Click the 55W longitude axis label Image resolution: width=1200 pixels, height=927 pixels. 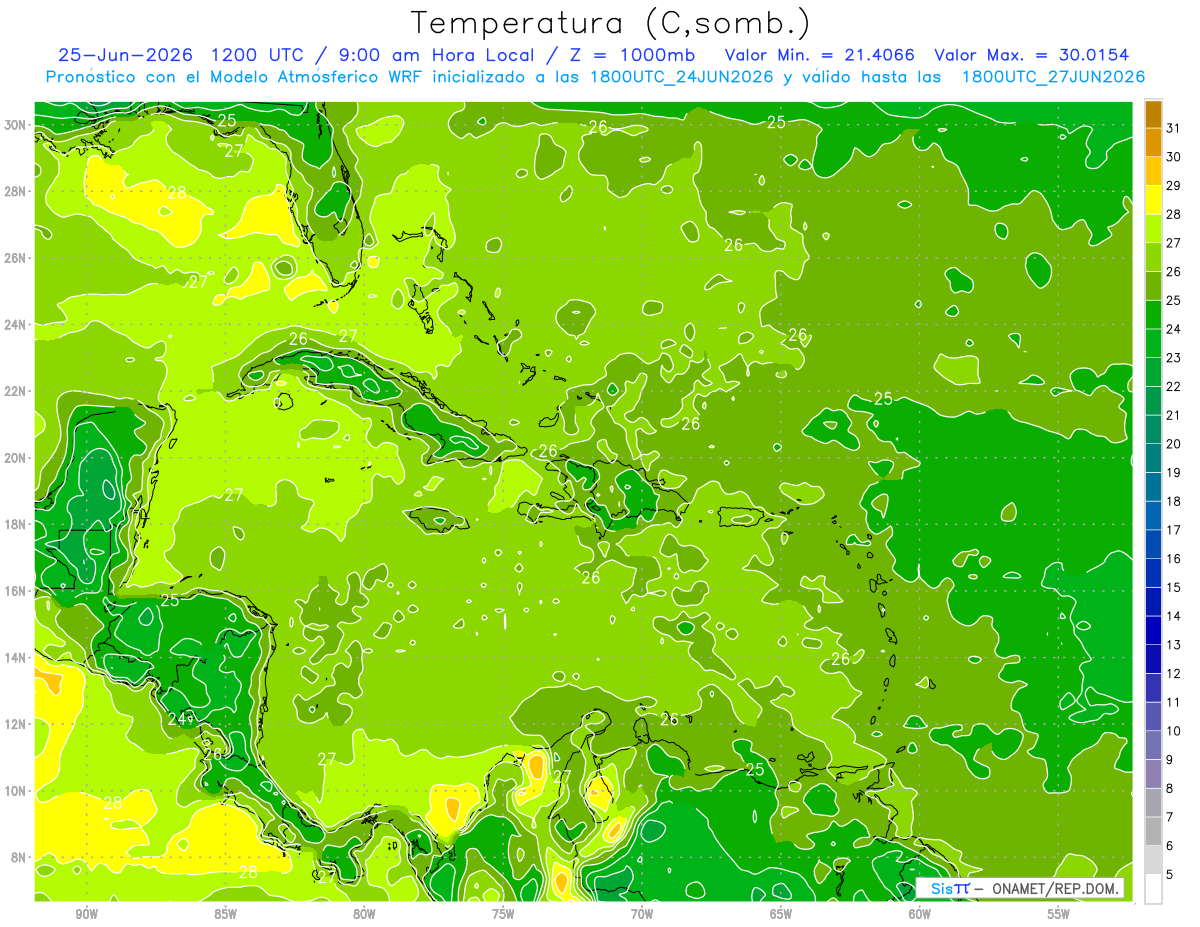(1059, 915)
